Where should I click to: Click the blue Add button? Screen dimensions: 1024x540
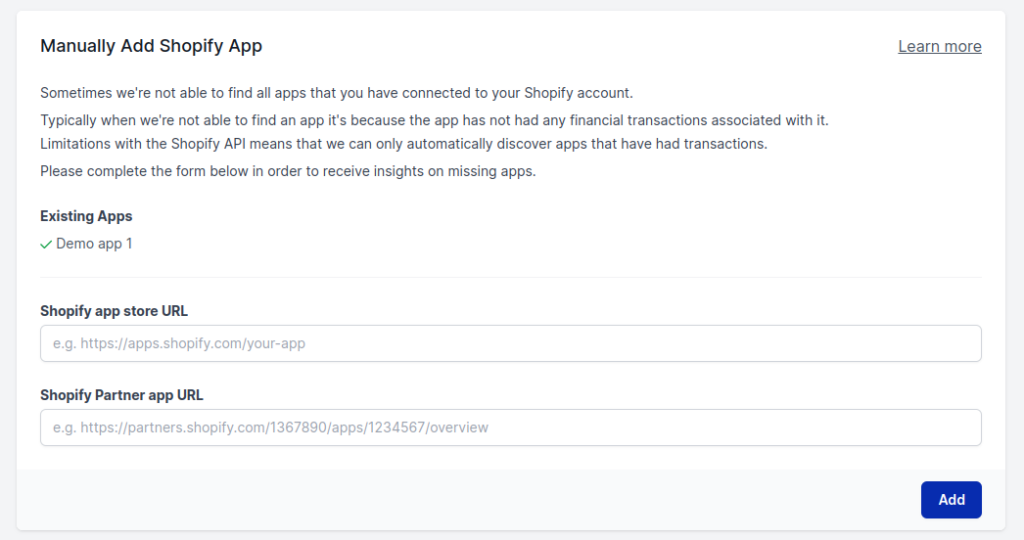[951, 500]
